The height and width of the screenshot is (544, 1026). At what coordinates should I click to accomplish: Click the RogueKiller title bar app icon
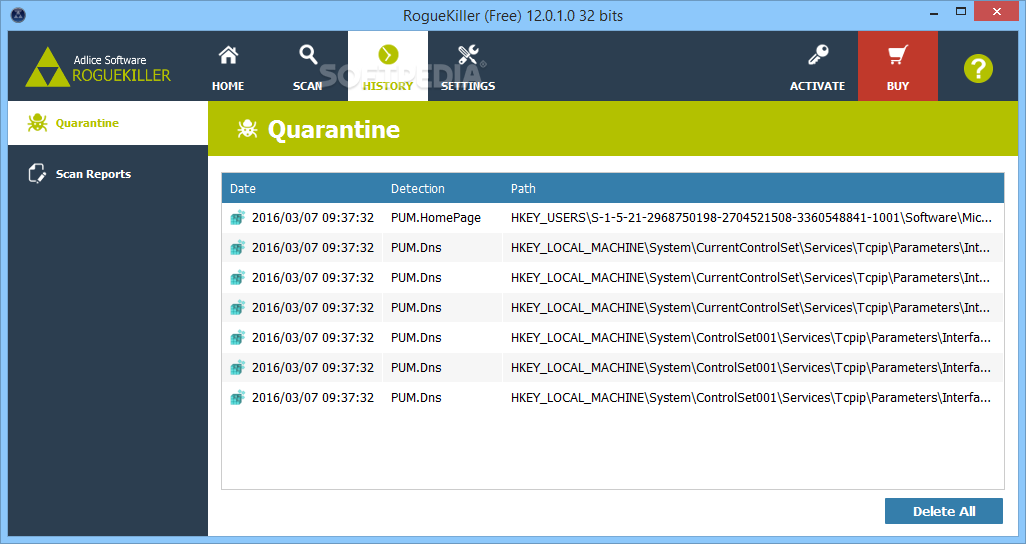(x=18, y=14)
